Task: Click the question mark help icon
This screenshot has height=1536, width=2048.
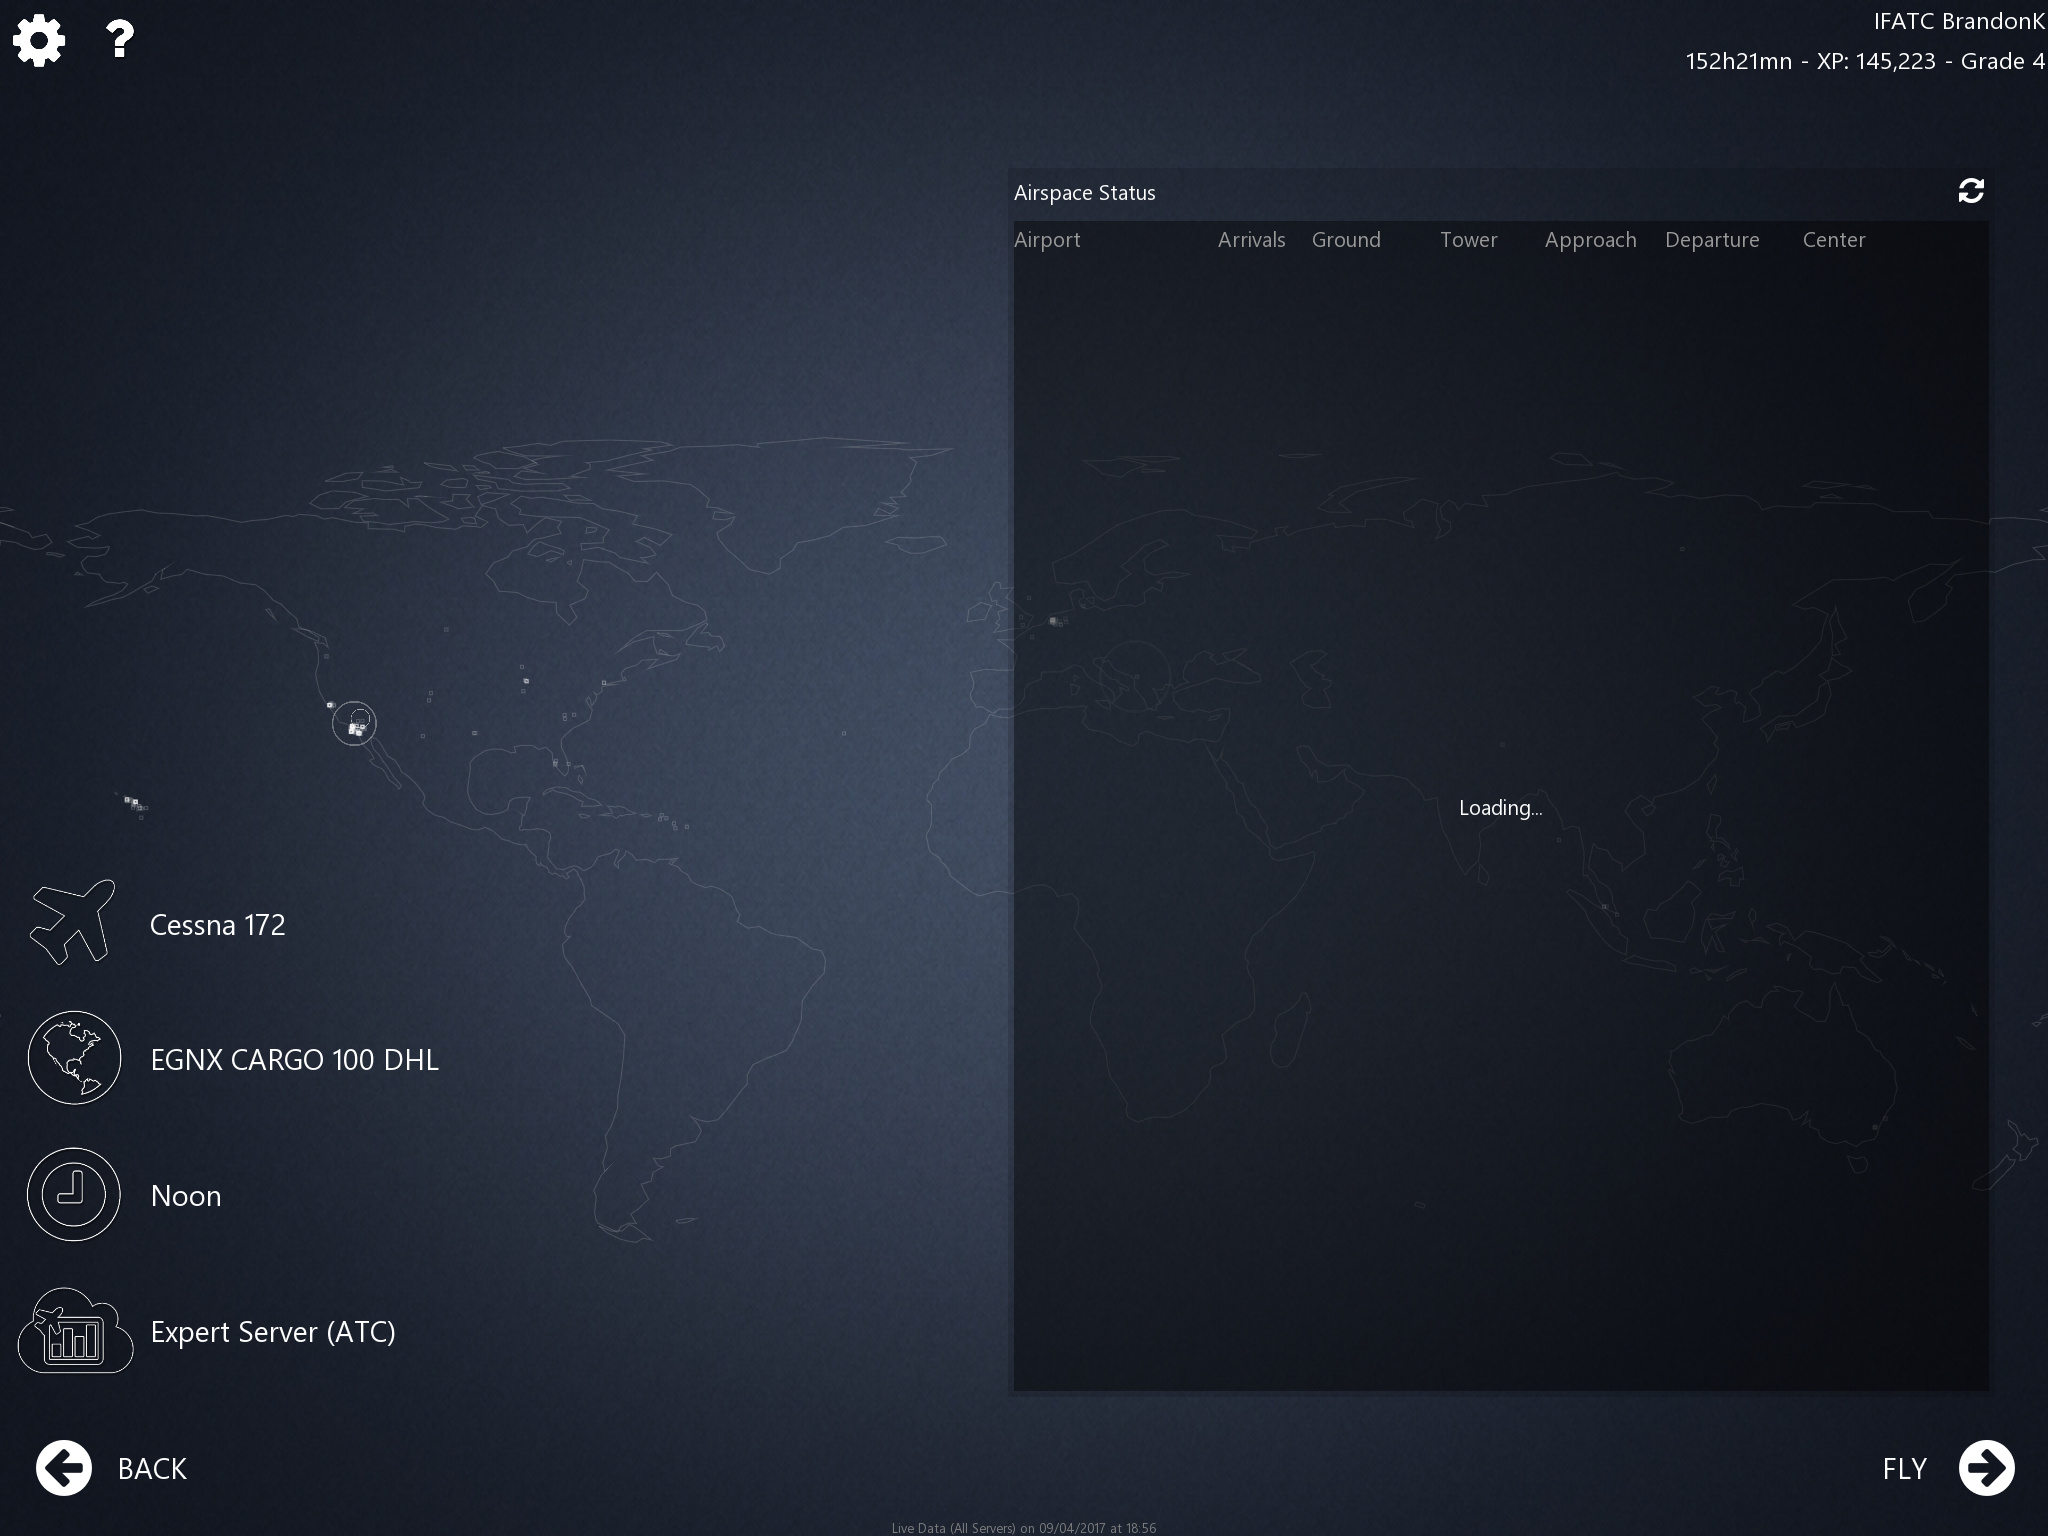Action: [x=119, y=40]
